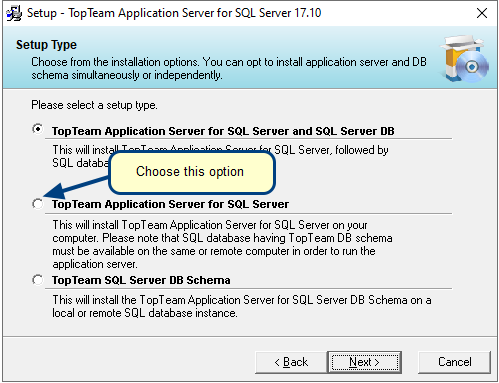The height and width of the screenshot is (383, 499).
Task: Close the setup window
Action: click(x=482, y=13)
